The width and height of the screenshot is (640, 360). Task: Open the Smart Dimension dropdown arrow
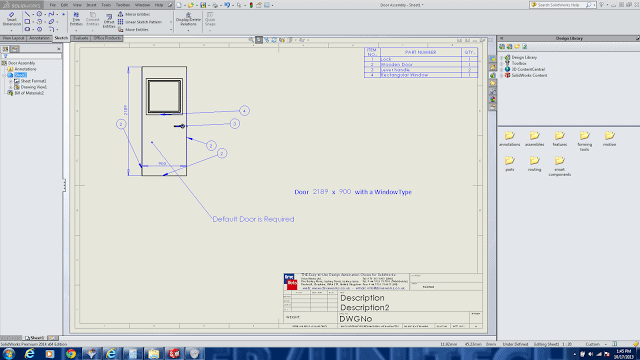pos(11,30)
